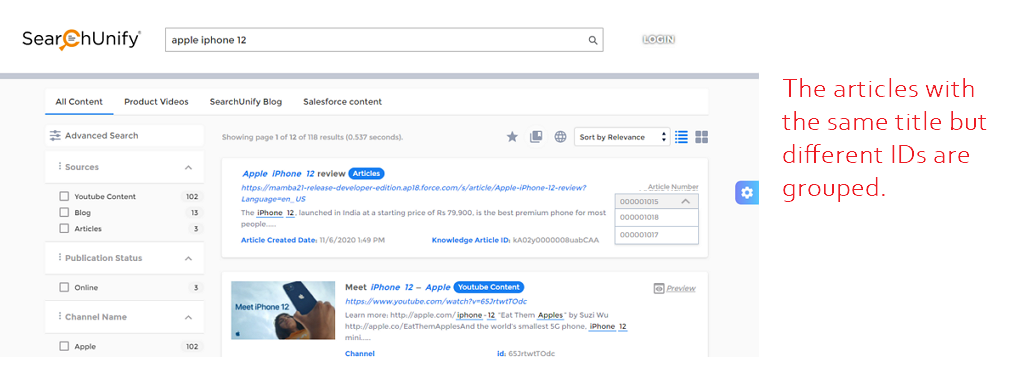Click the LOGIN button
Image resolution: width=1034 pixels, height=372 pixels.
[x=658, y=40]
